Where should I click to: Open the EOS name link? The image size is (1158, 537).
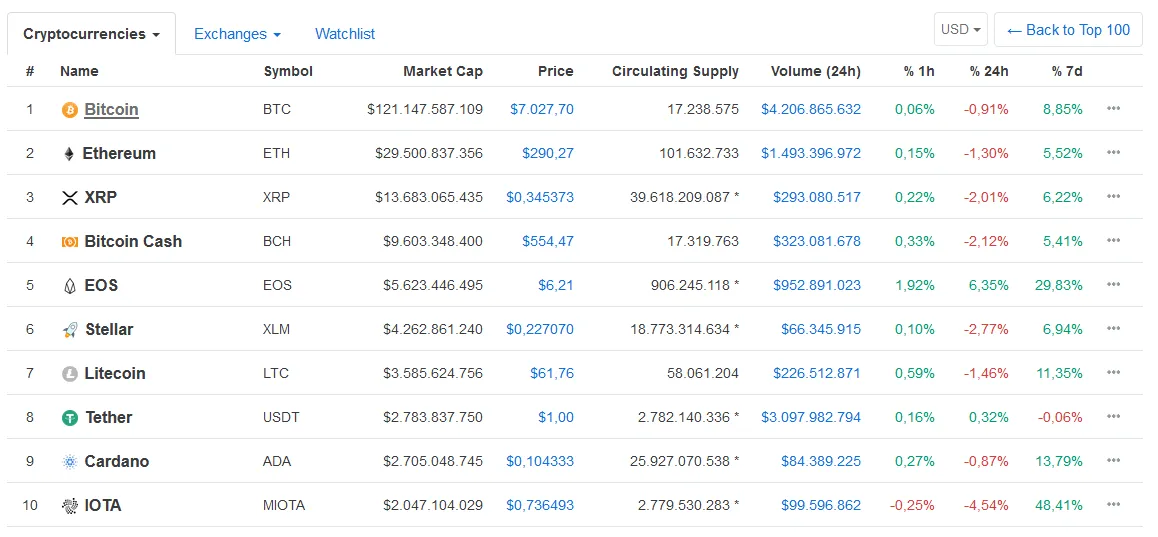pos(101,285)
